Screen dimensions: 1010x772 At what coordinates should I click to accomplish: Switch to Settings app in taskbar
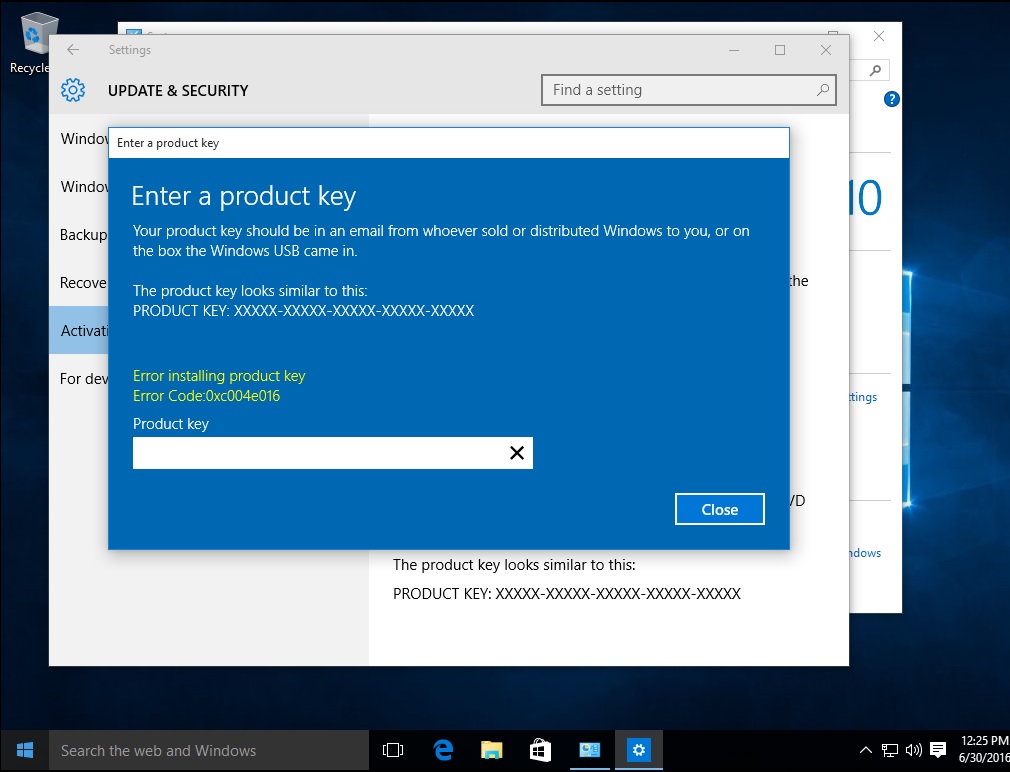coord(638,751)
